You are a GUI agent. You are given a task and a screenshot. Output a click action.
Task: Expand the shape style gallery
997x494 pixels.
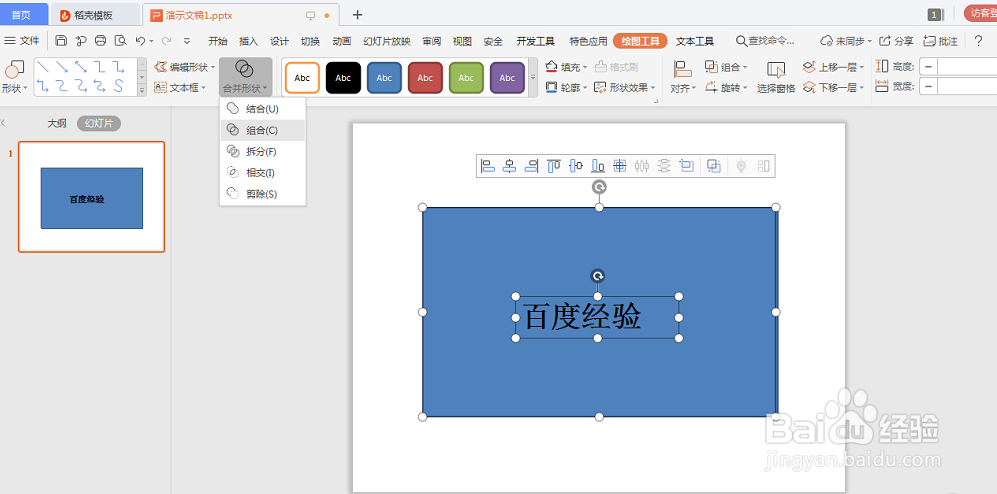(533, 77)
